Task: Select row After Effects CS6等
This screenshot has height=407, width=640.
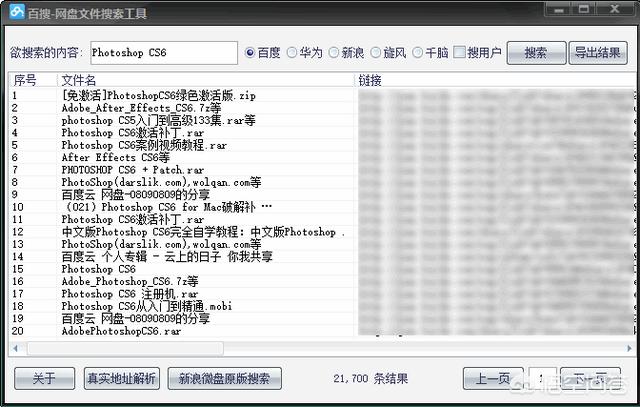Action: [x=322, y=158]
